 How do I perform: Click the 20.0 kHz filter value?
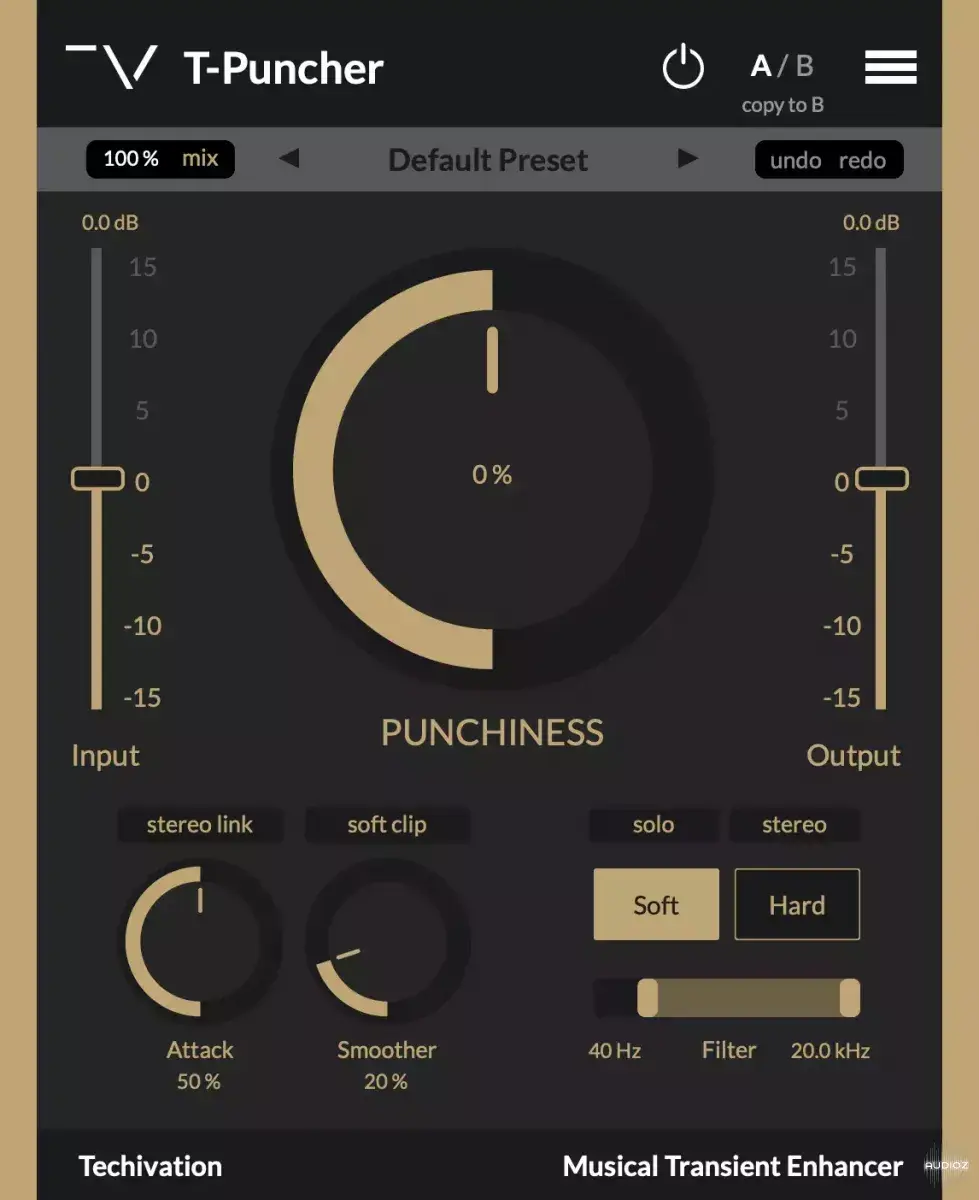830,1051
